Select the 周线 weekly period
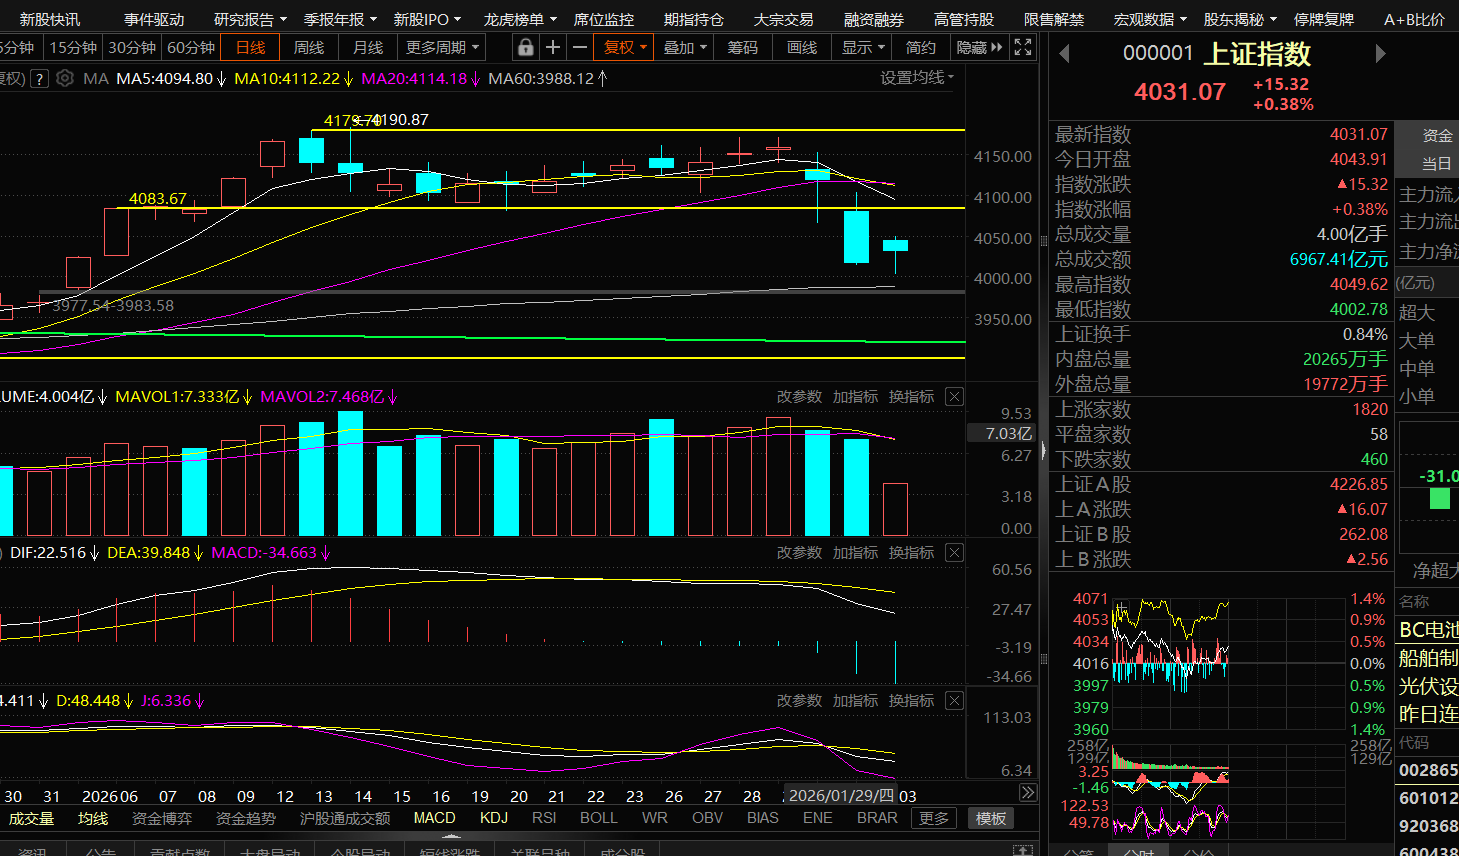 (x=309, y=47)
